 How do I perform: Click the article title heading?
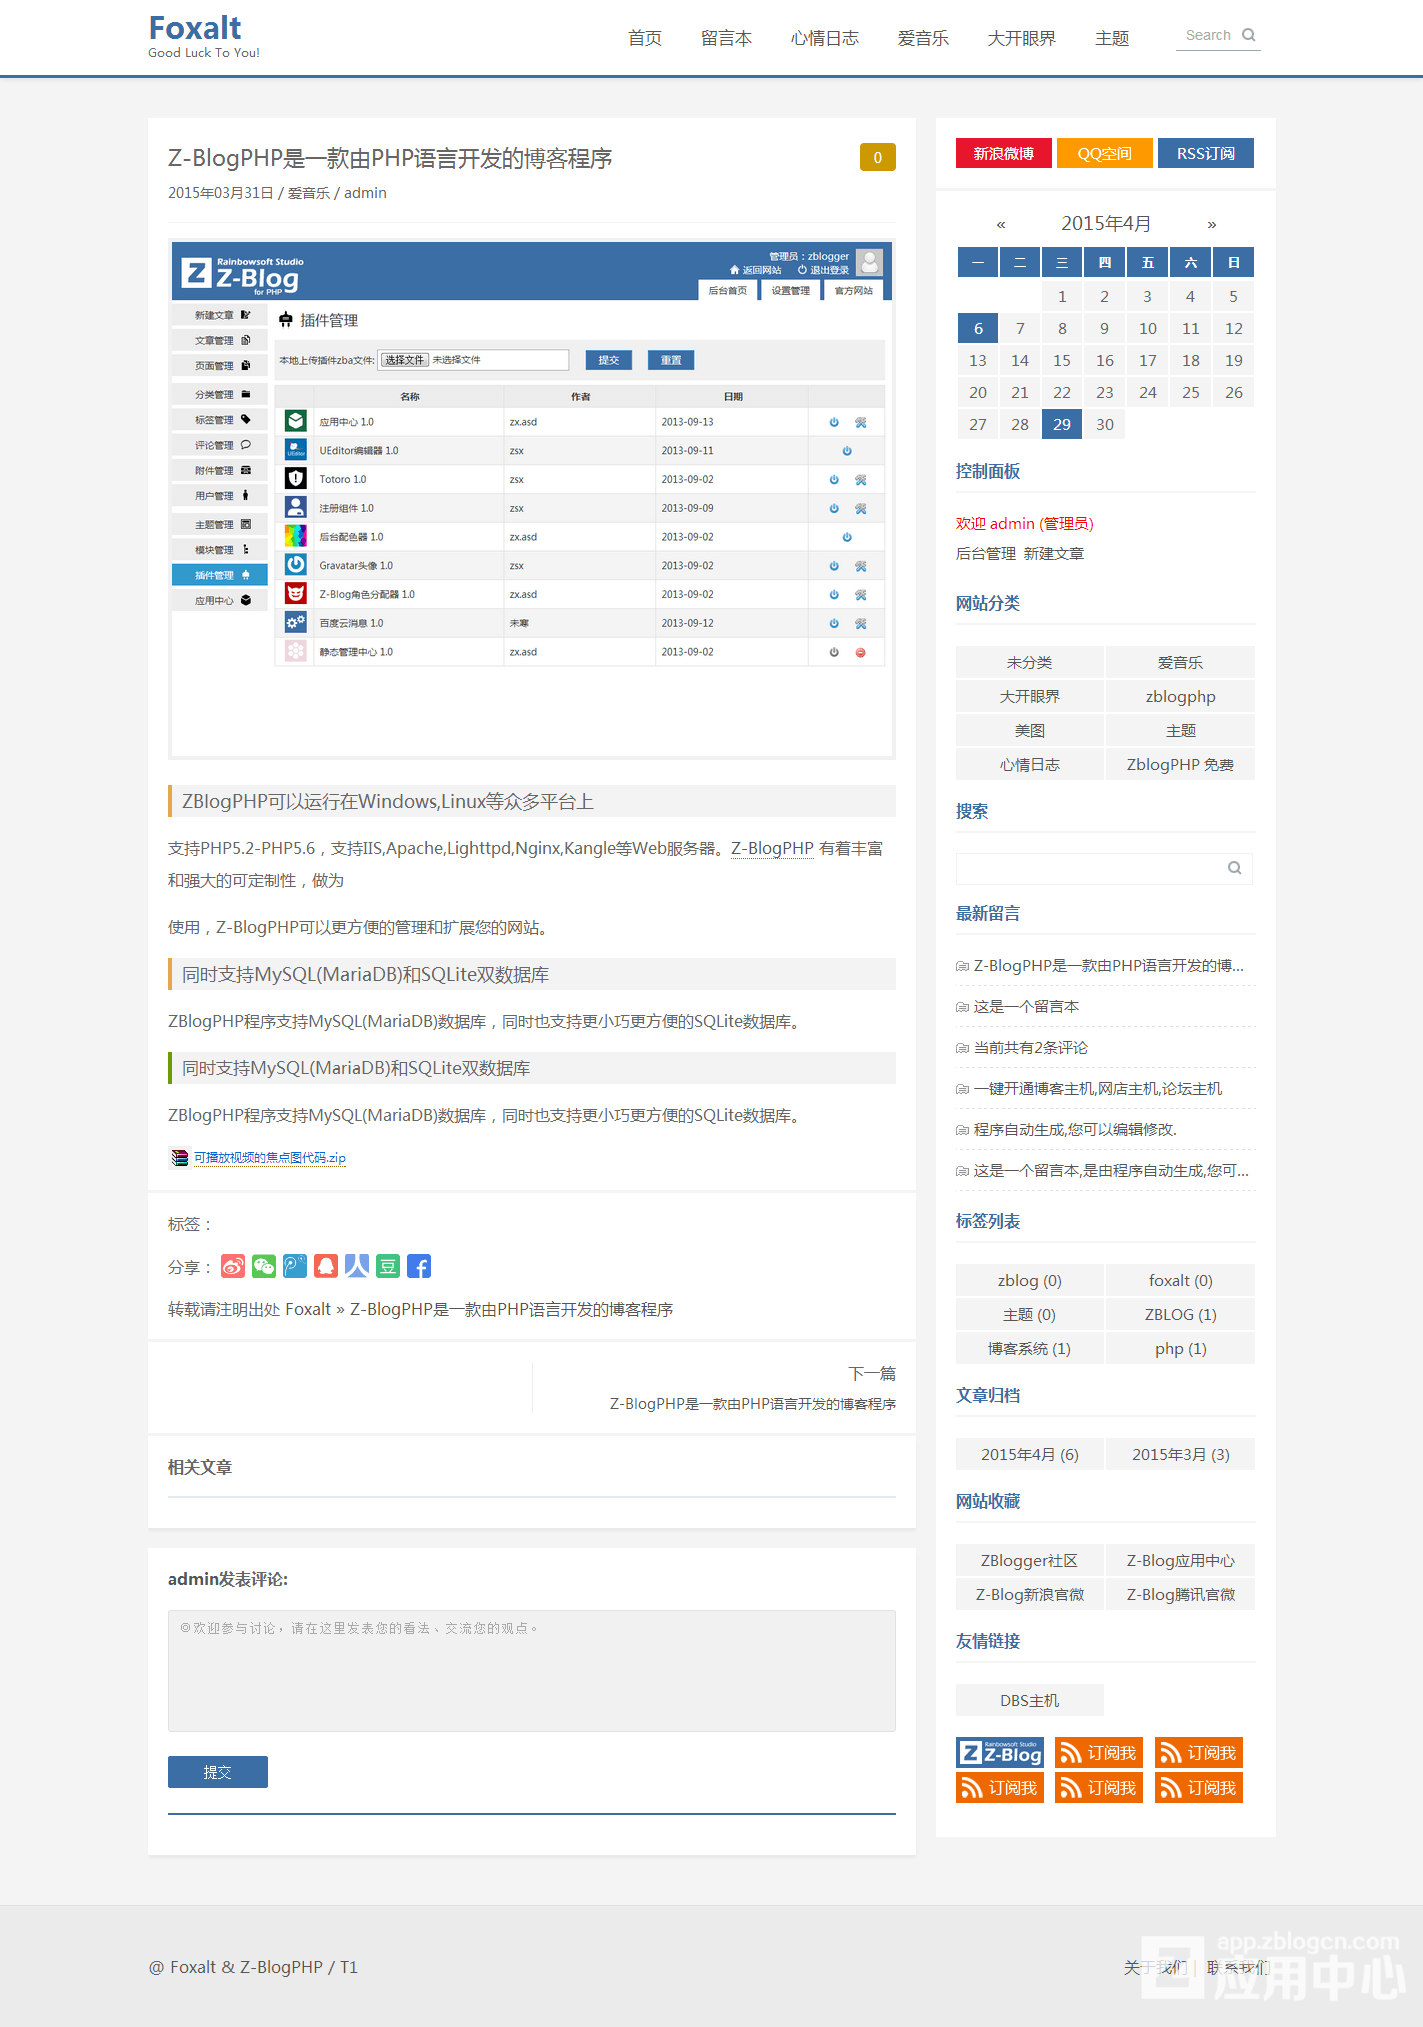(x=390, y=158)
